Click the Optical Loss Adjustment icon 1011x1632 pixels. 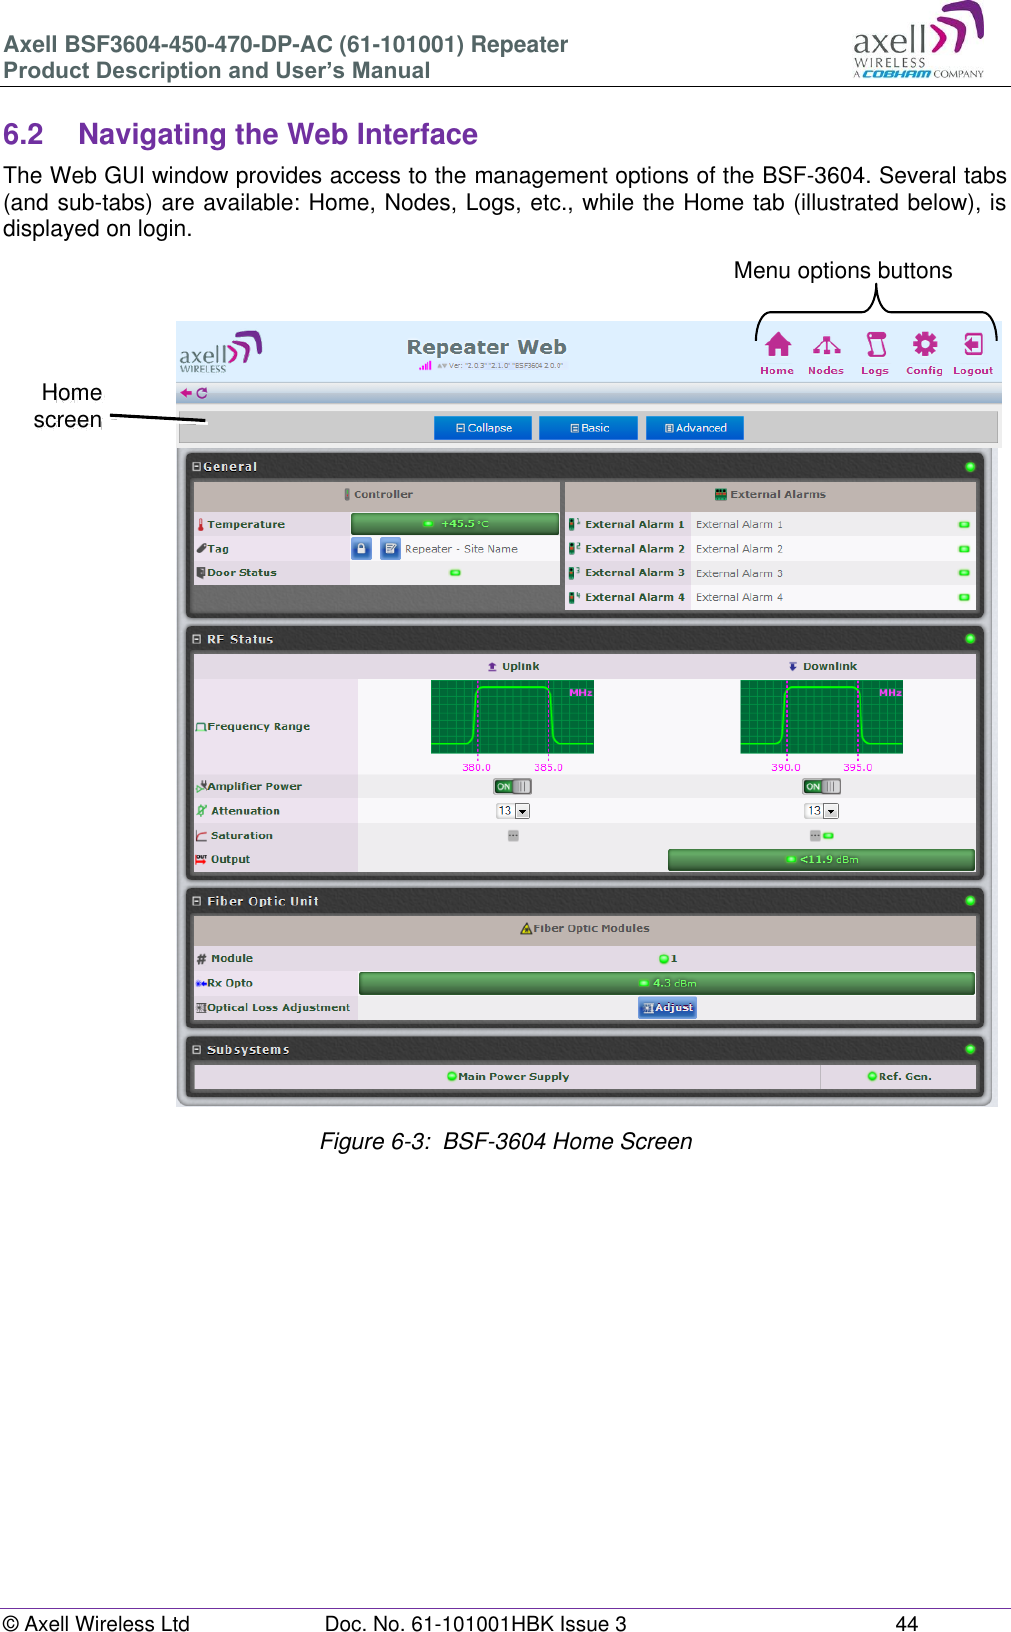pyautogui.click(x=201, y=1008)
